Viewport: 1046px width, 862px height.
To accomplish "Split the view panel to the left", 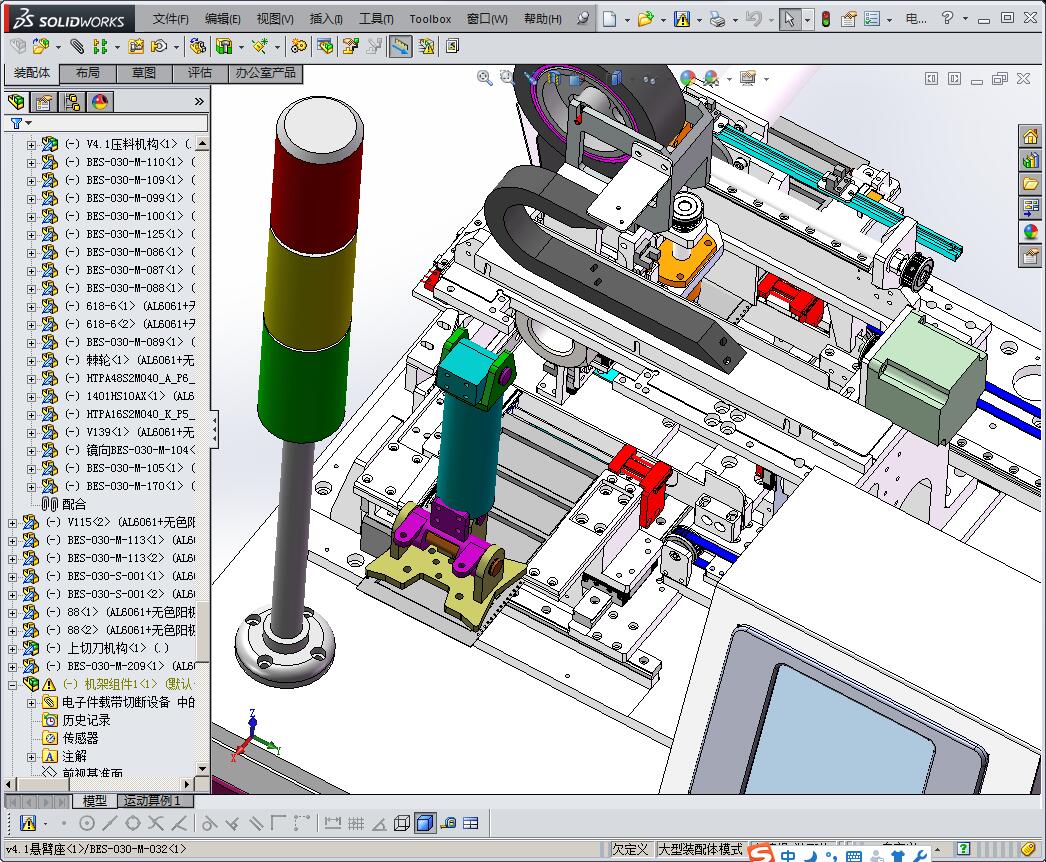I will [931, 79].
